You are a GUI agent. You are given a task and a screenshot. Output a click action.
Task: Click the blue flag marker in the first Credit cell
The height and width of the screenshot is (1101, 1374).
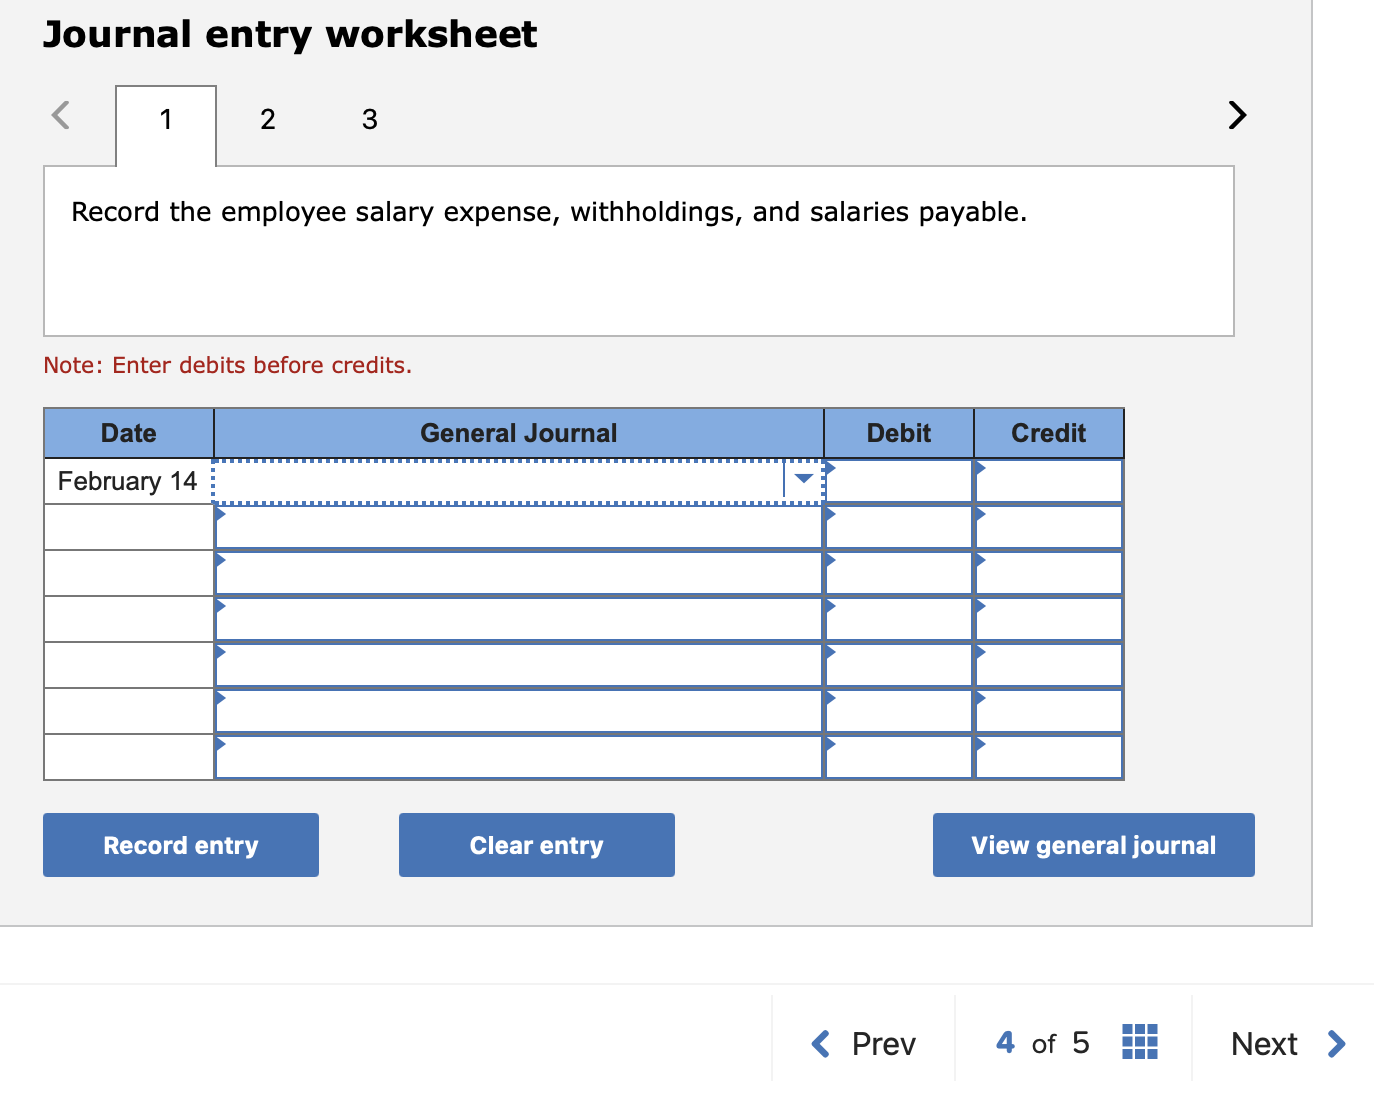(980, 468)
